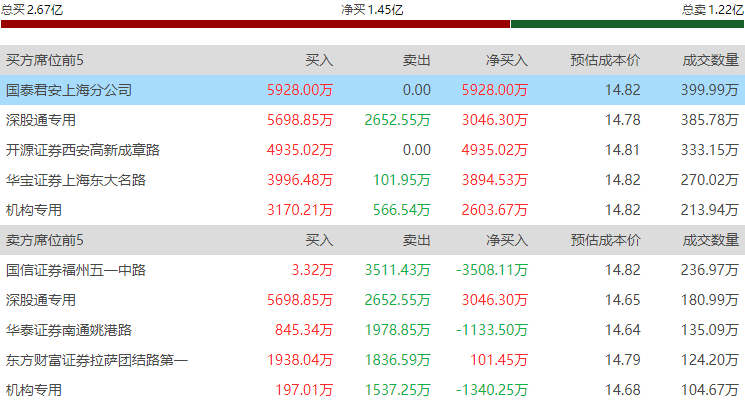Click the 买入 column header in buyer section
The height and width of the screenshot is (403, 745).
[319, 60]
